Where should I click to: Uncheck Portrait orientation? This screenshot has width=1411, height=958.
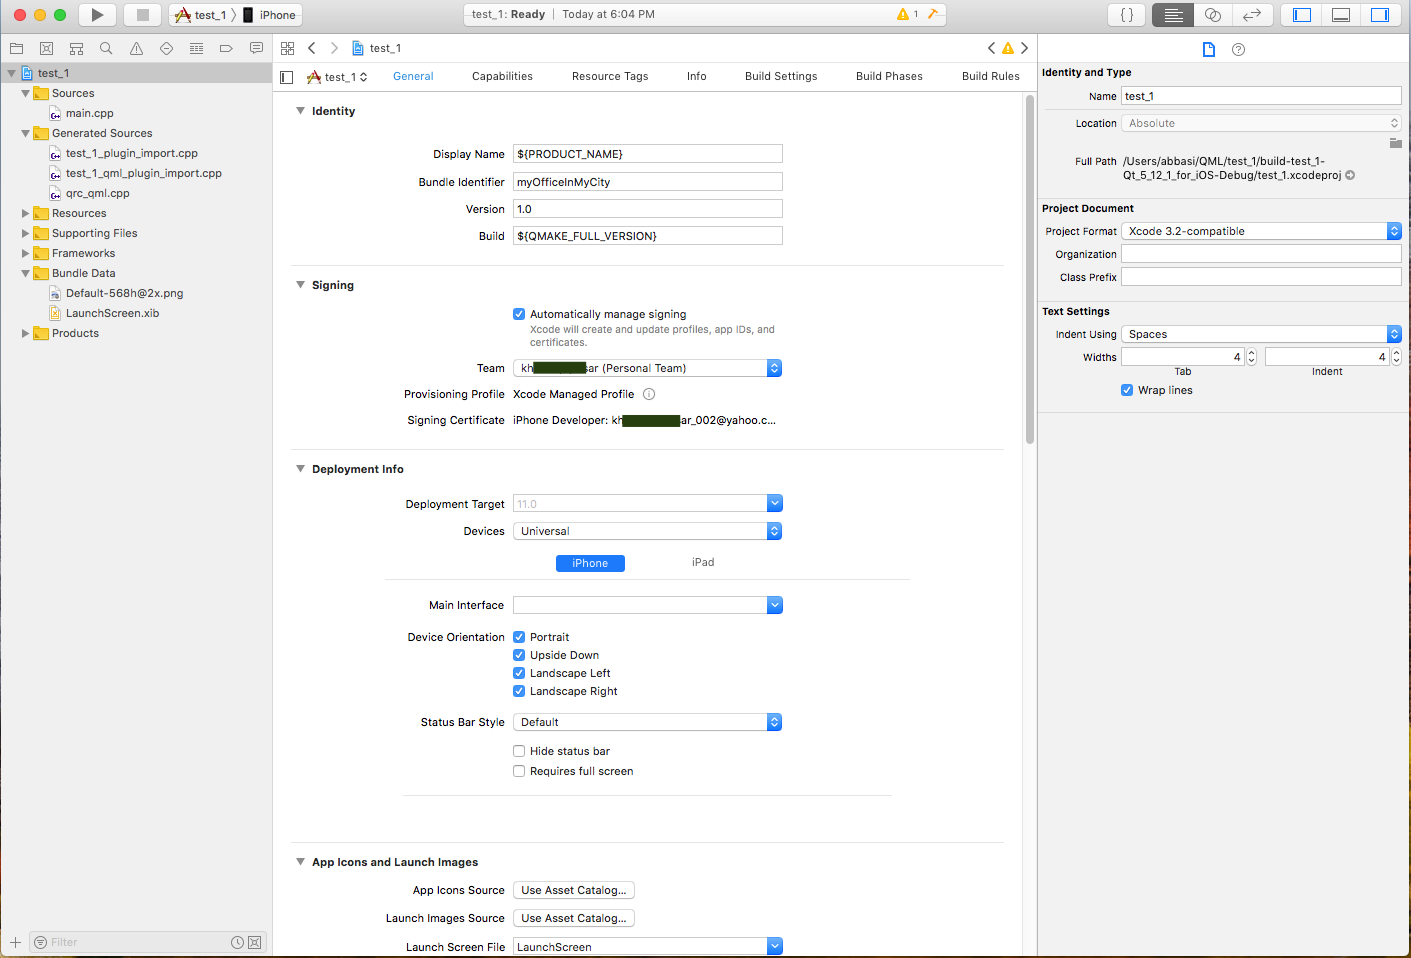pos(519,637)
